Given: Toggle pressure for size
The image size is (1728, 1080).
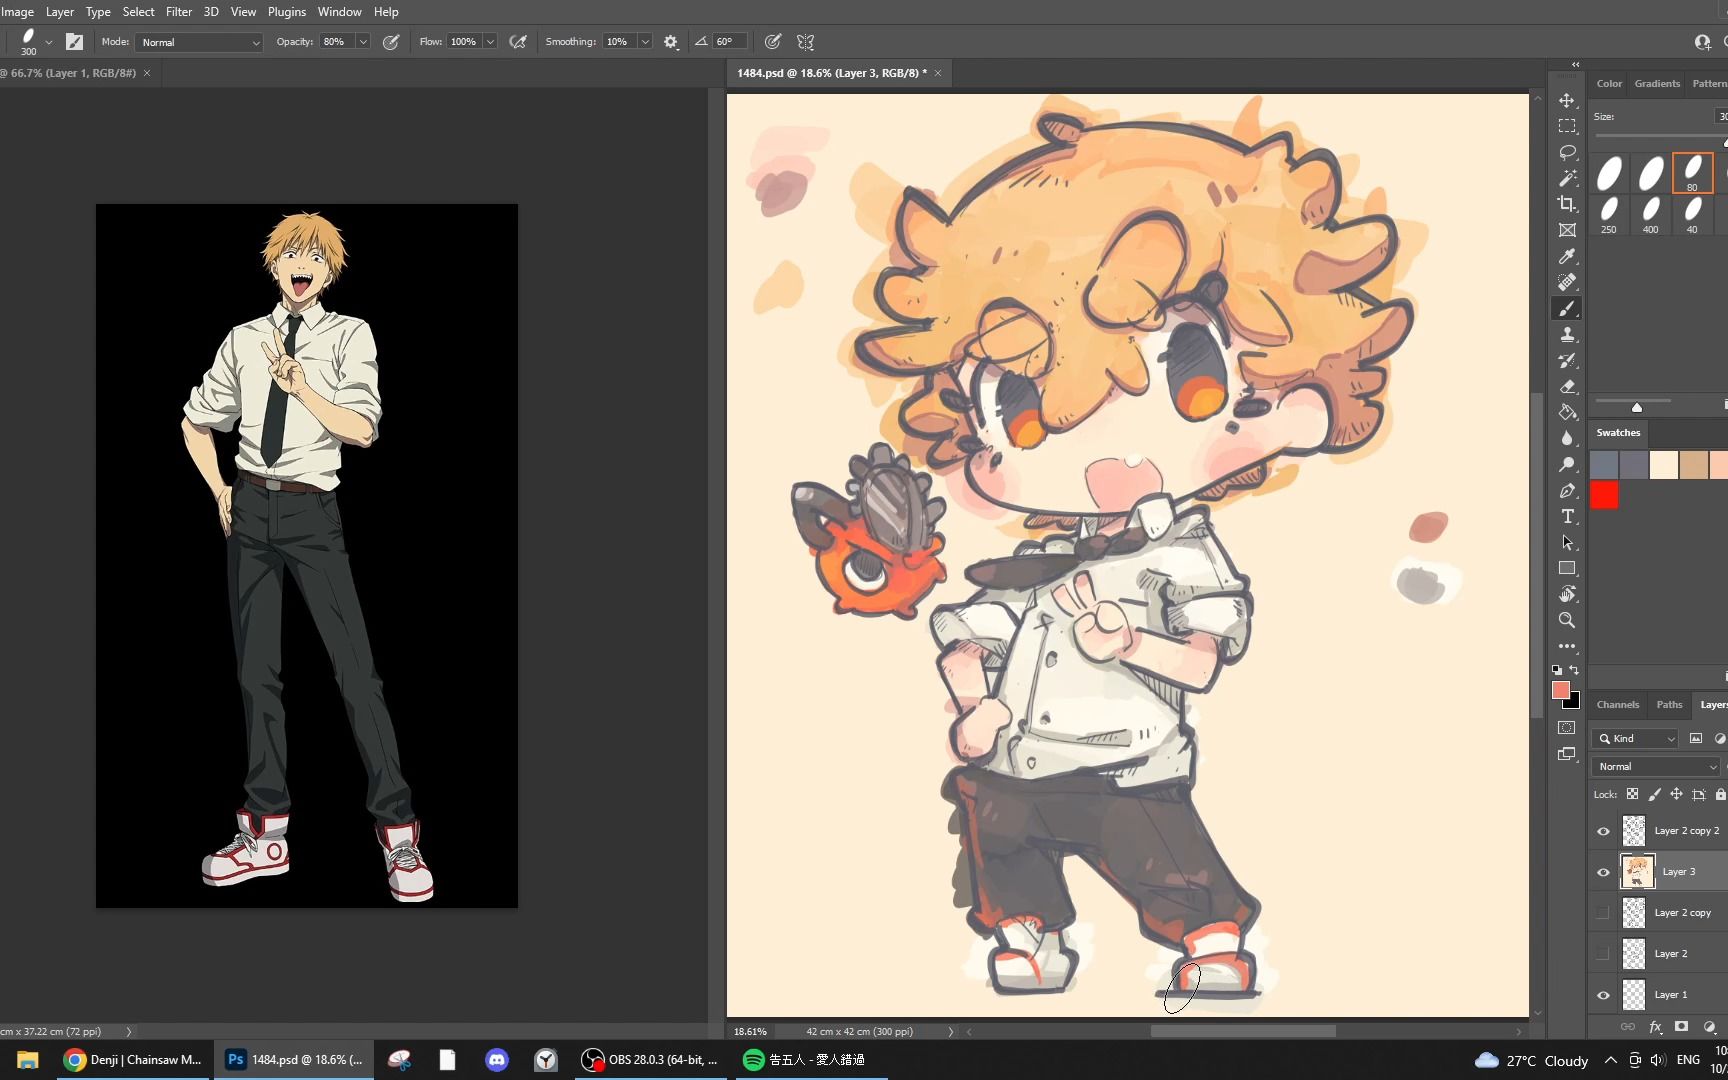Looking at the screenshot, I should point(773,42).
